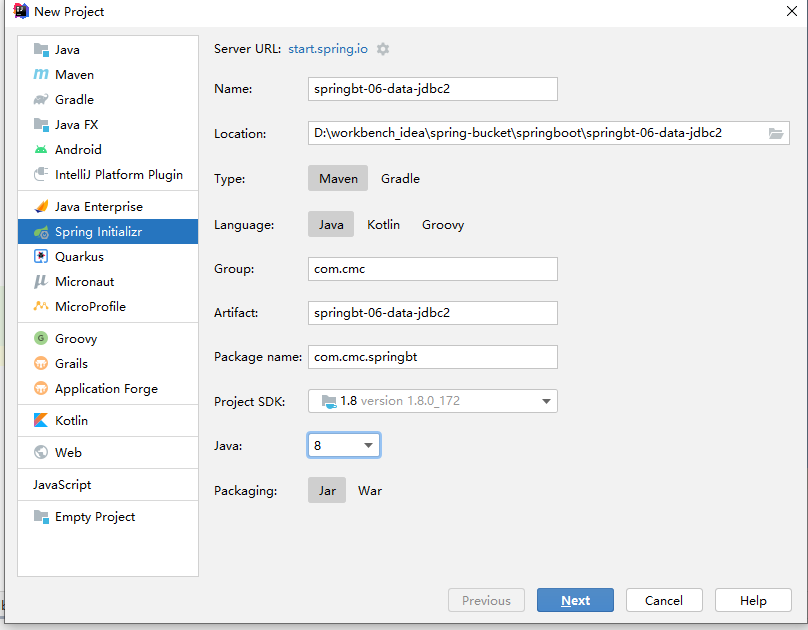The height and width of the screenshot is (630, 808).
Task: Click the Android robot icon
Action: 41,149
